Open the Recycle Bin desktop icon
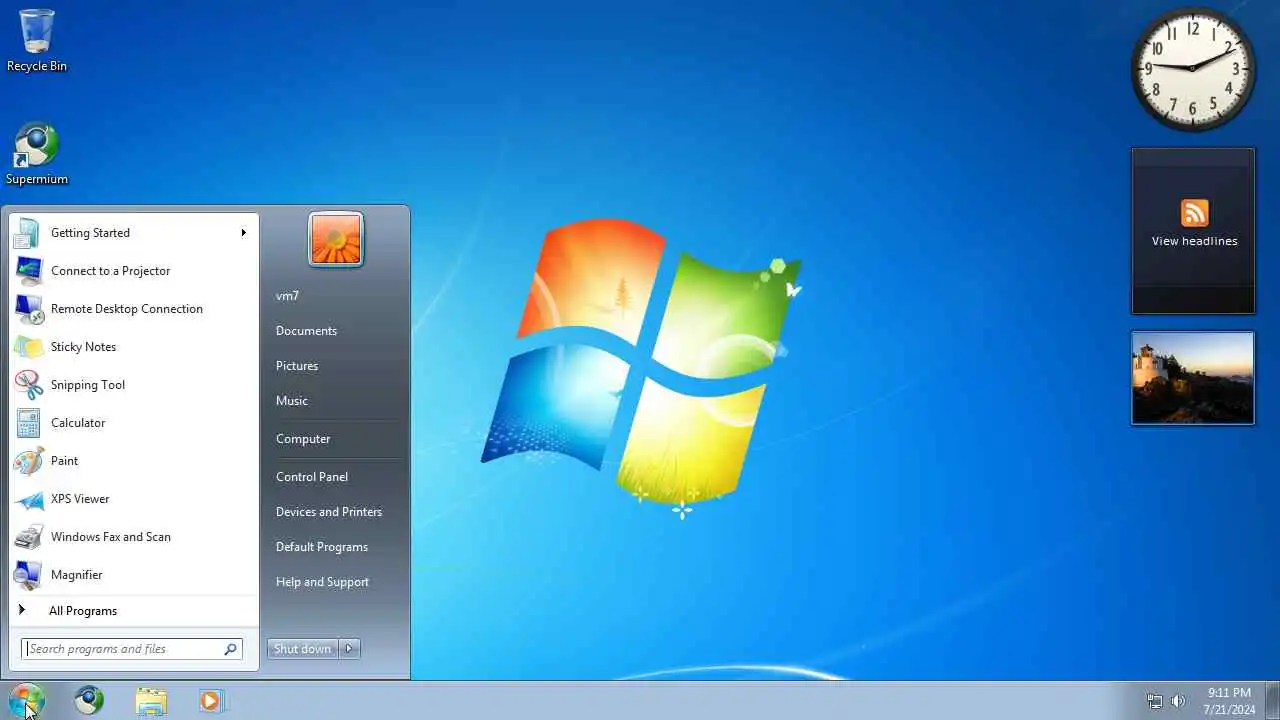The width and height of the screenshot is (1280, 720). pos(37,40)
